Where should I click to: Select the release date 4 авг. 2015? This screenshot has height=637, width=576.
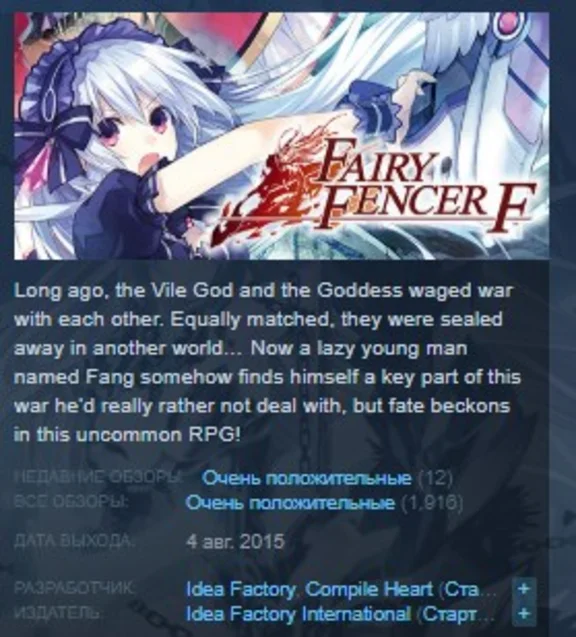click(235, 542)
